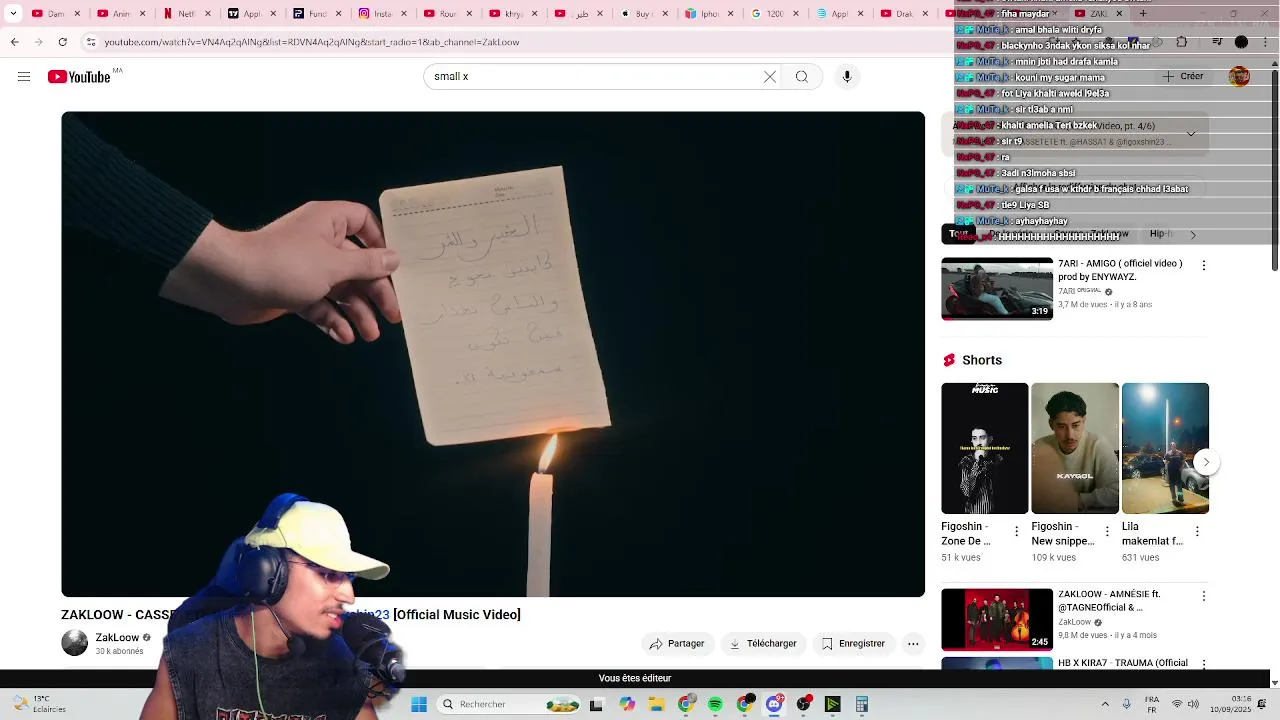Launch Copilot from the taskbar
The height and width of the screenshot is (720, 1280).
pos(627,705)
